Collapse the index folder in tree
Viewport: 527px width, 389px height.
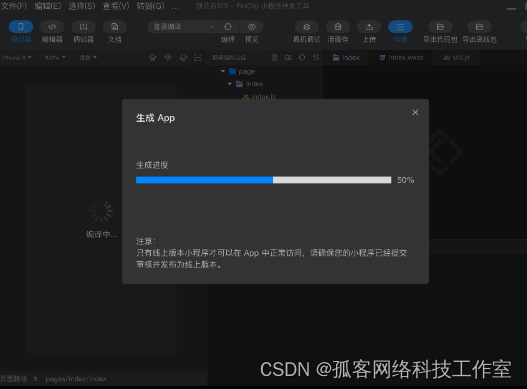click(x=230, y=84)
